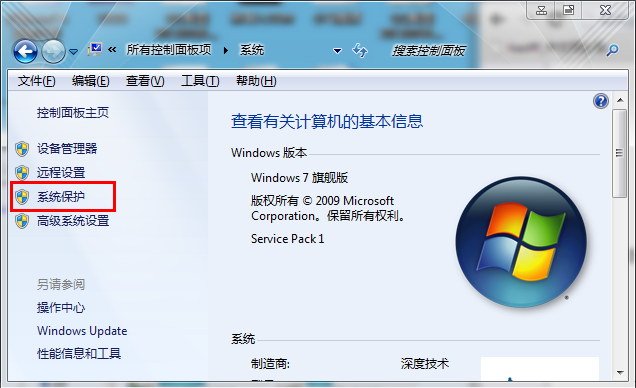Click shield icon beside 远程设置
The width and height of the screenshot is (636, 388).
click(x=22, y=173)
